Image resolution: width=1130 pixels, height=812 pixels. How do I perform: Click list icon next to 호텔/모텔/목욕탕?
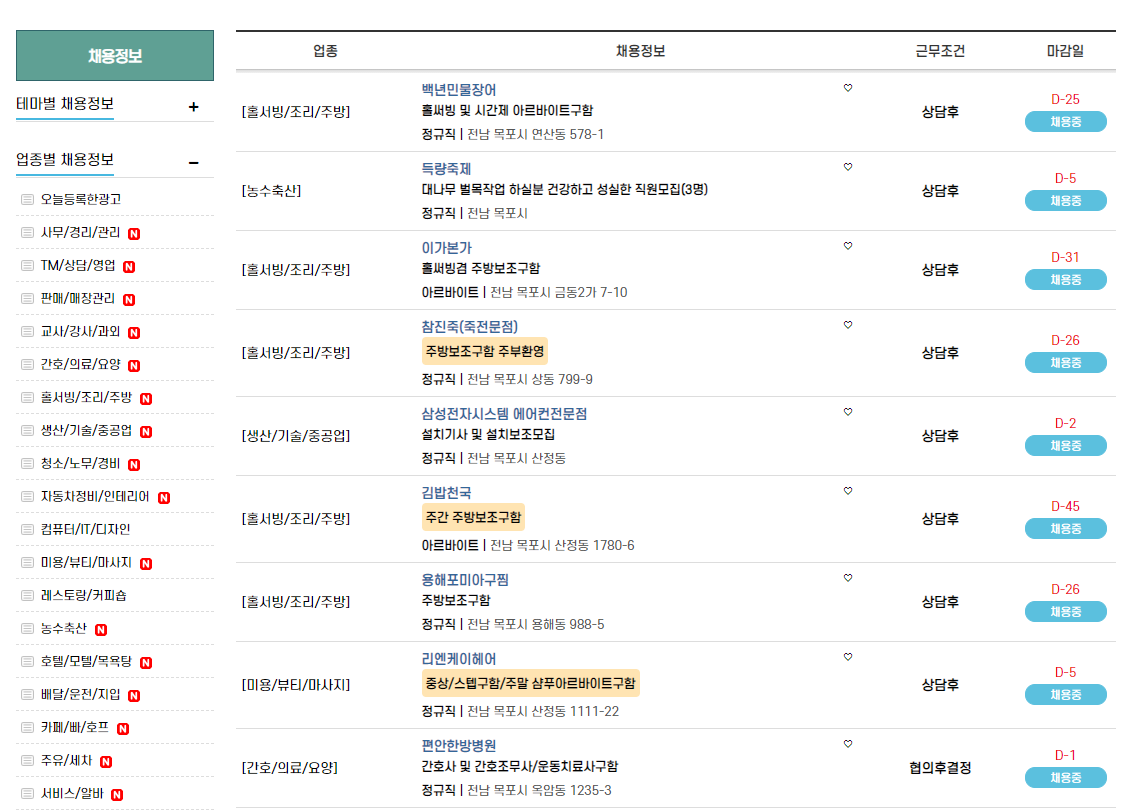click(27, 662)
